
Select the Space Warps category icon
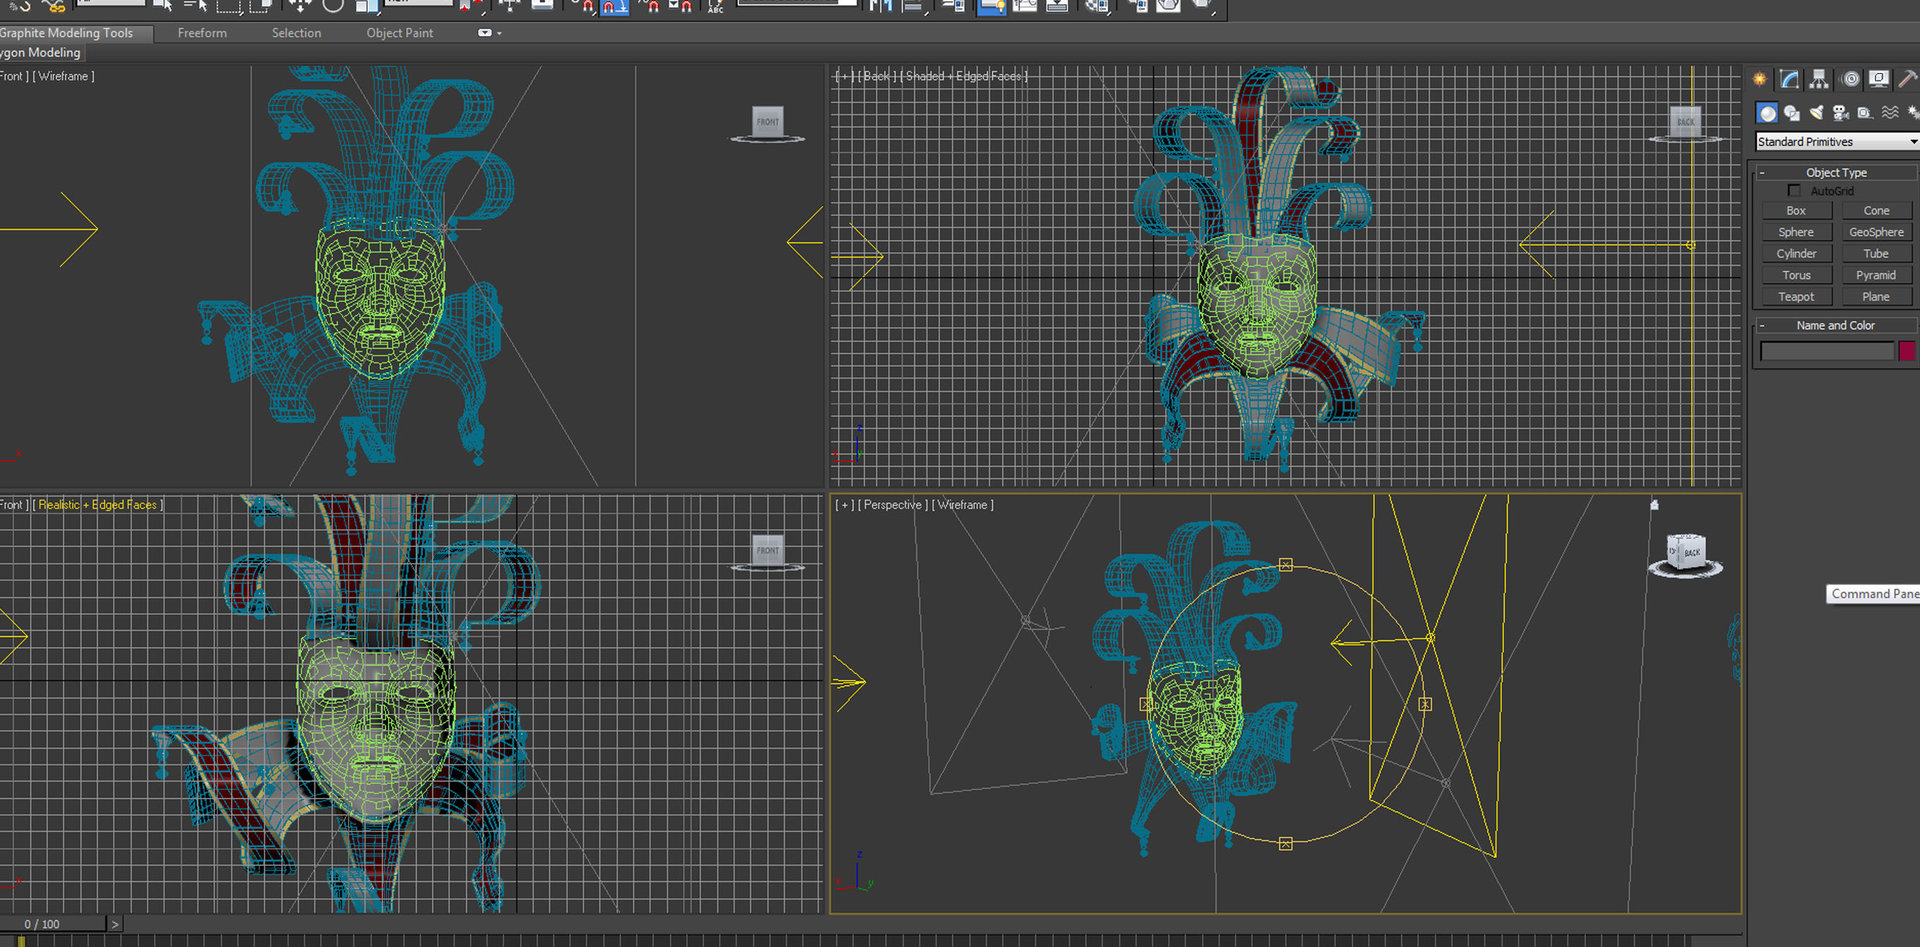click(x=1889, y=113)
